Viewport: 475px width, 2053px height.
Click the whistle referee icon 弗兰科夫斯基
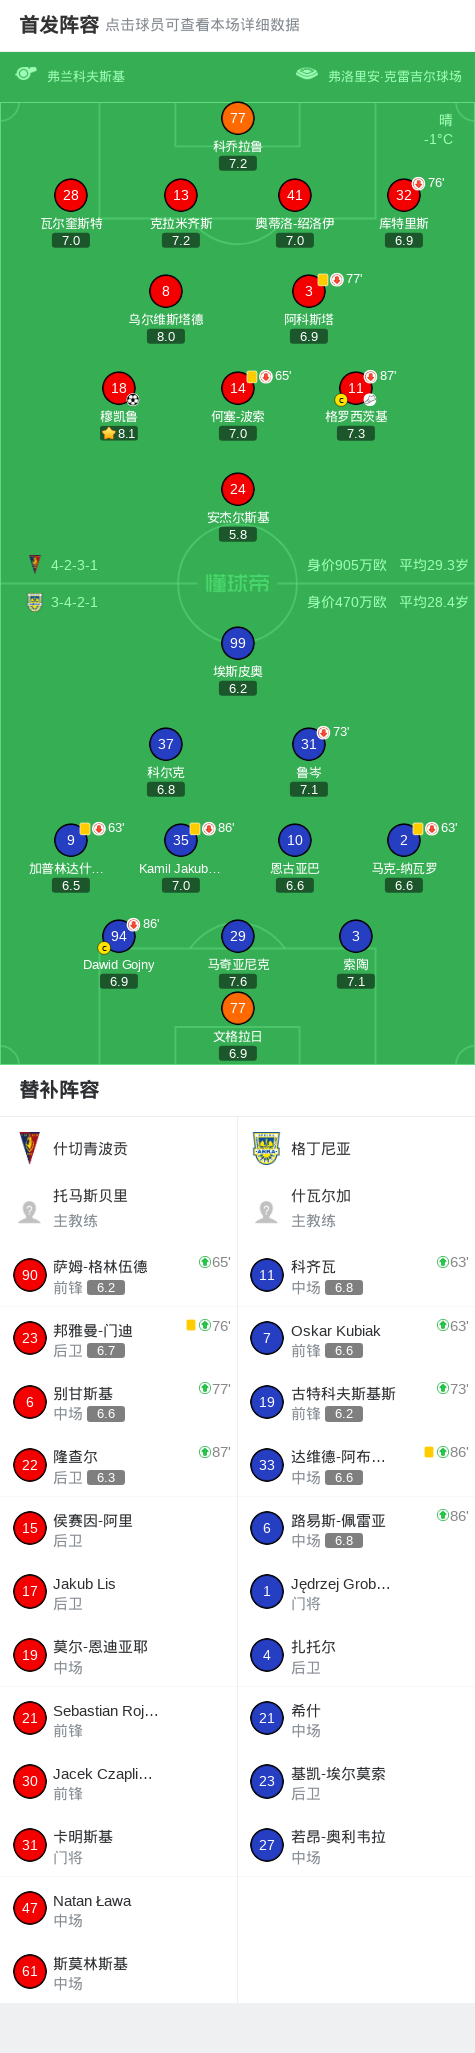click(26, 74)
